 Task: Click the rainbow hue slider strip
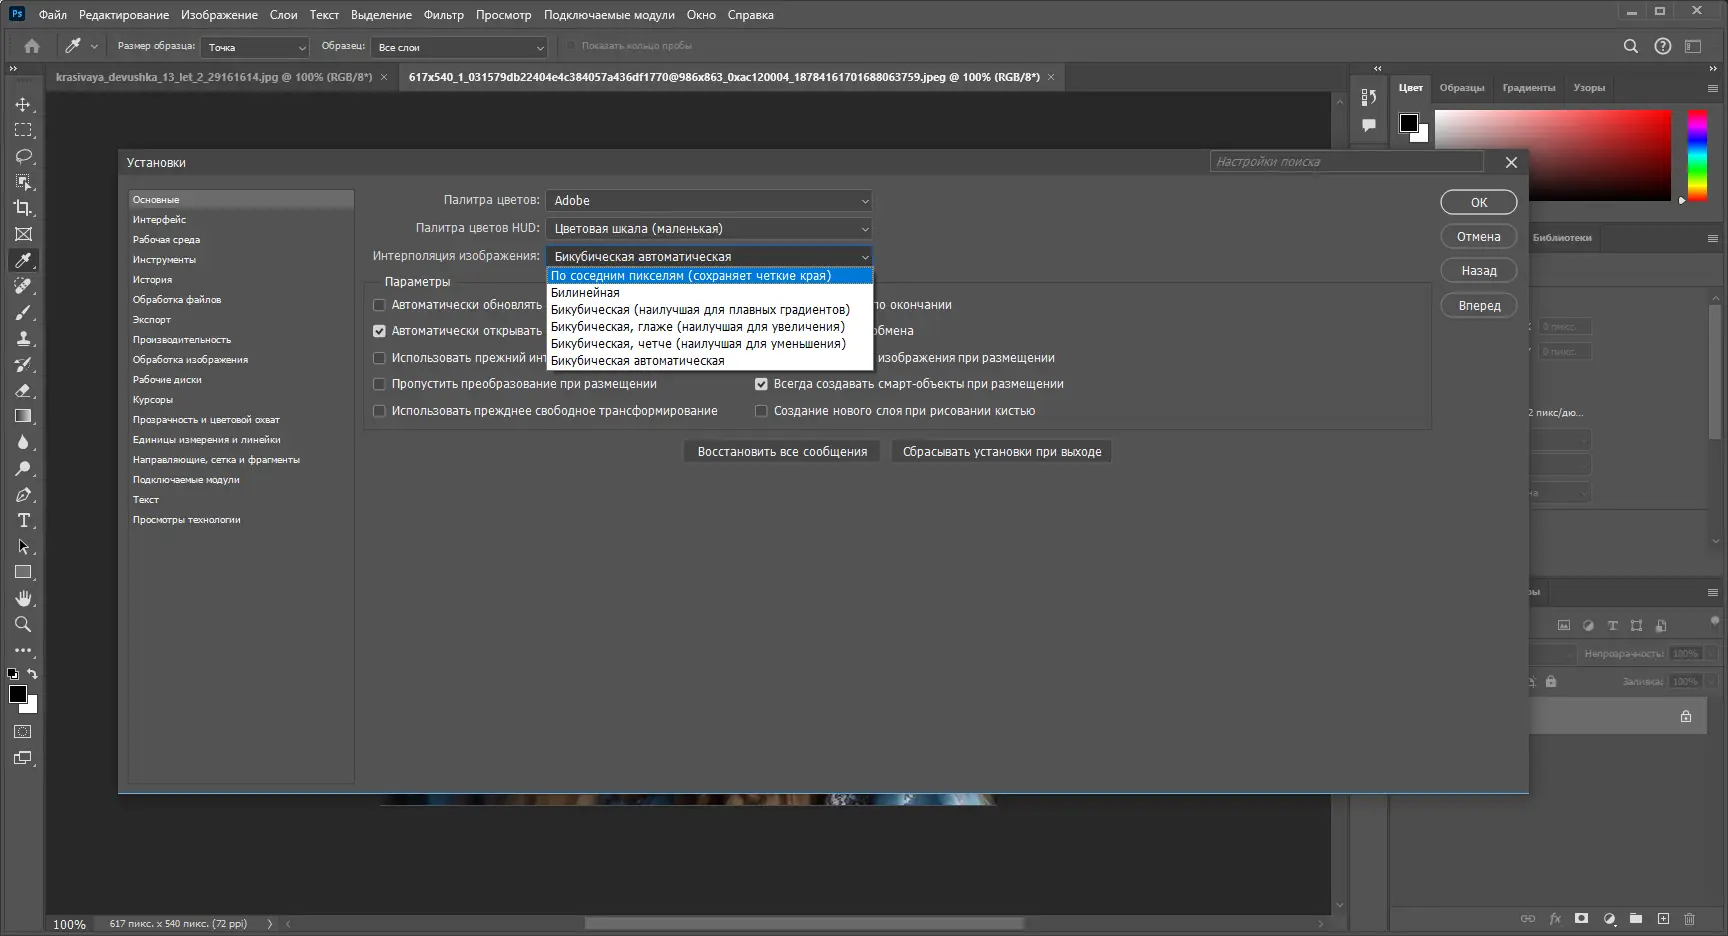tap(1697, 155)
